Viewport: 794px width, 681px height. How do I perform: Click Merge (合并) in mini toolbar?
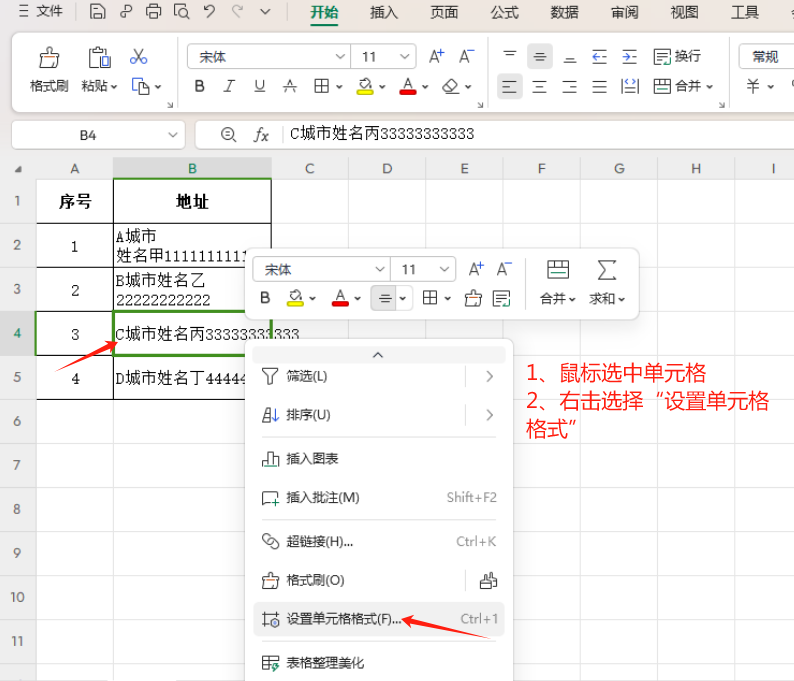(558, 283)
